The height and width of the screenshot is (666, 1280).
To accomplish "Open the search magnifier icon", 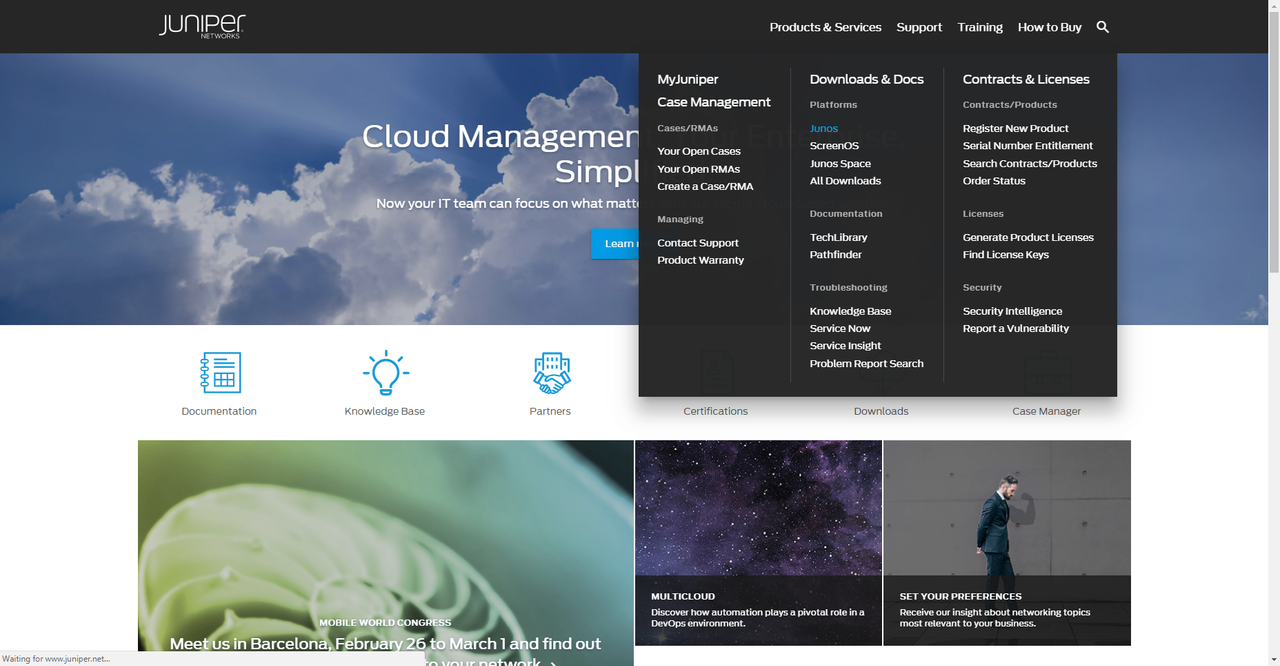I will tap(1103, 27).
